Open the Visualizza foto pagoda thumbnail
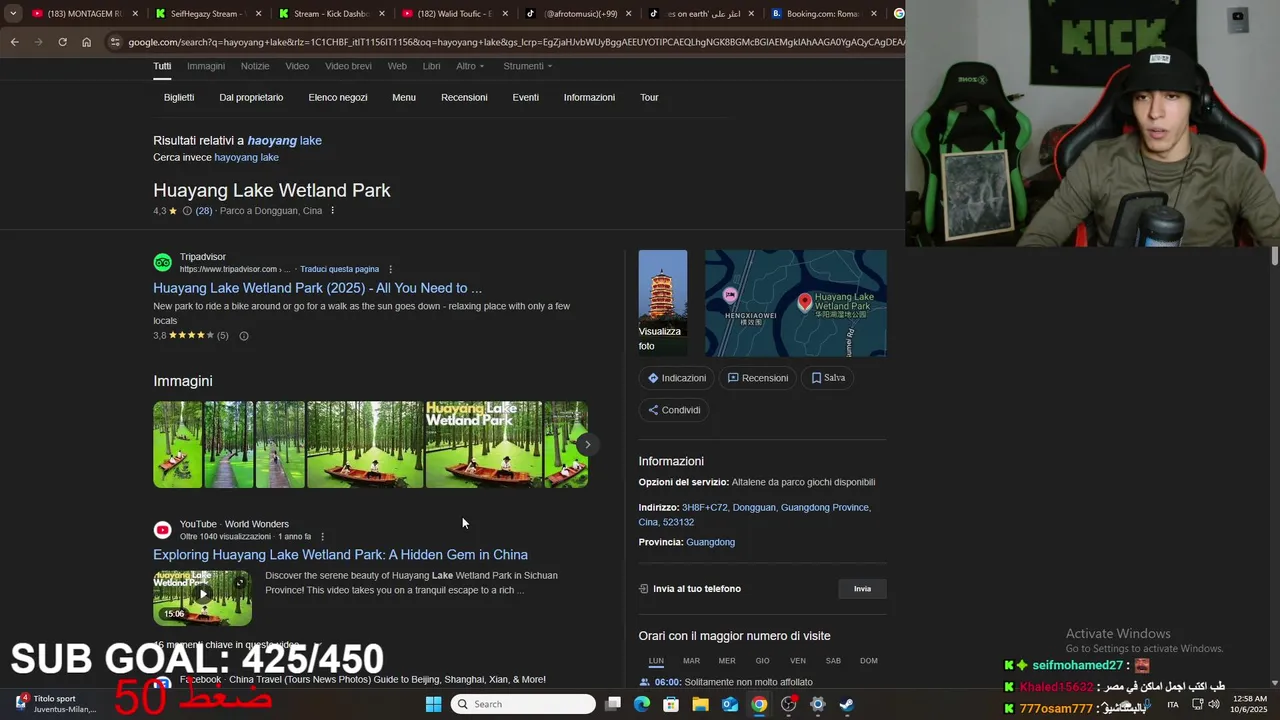This screenshot has width=1280, height=720. [663, 303]
